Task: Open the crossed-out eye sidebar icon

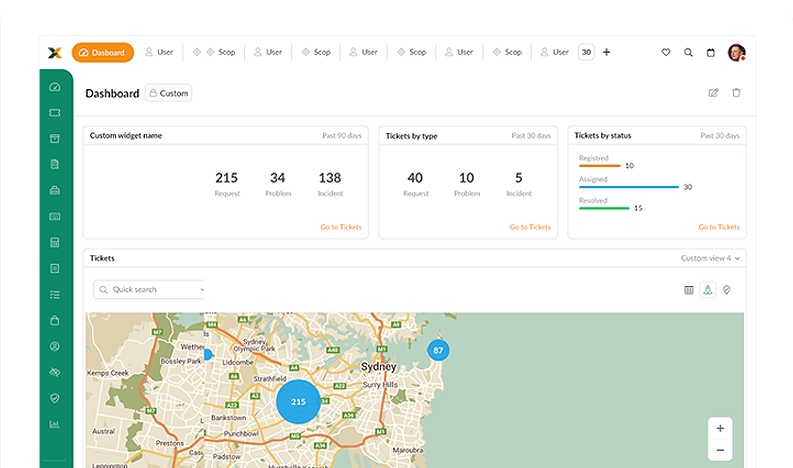Action: coord(55,372)
